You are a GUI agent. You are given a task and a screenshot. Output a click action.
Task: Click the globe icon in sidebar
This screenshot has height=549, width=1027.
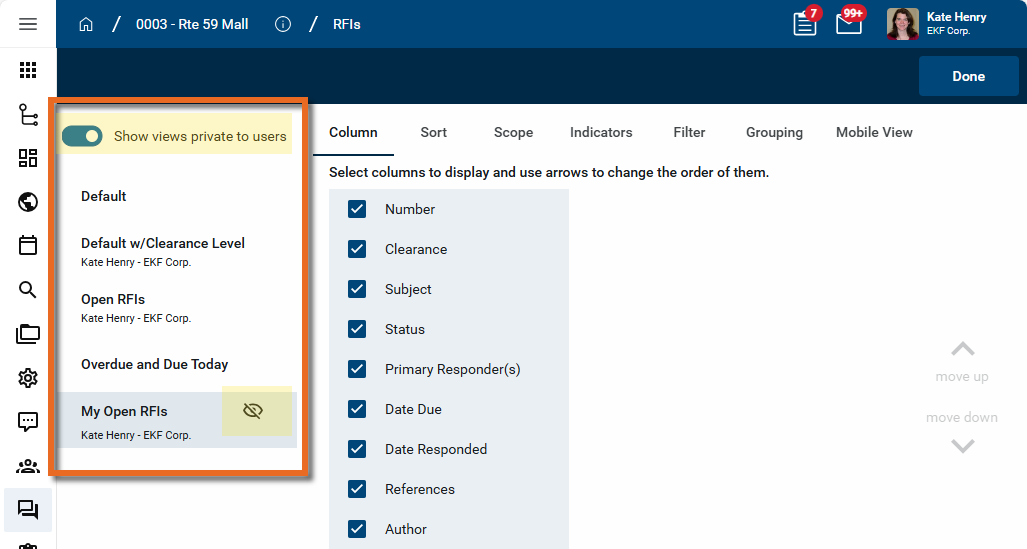point(28,203)
